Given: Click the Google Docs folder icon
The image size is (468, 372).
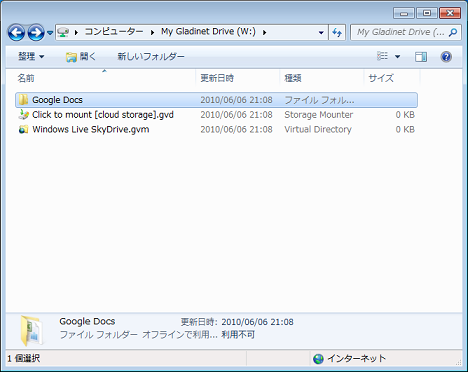Looking at the screenshot, I should coord(23,100).
